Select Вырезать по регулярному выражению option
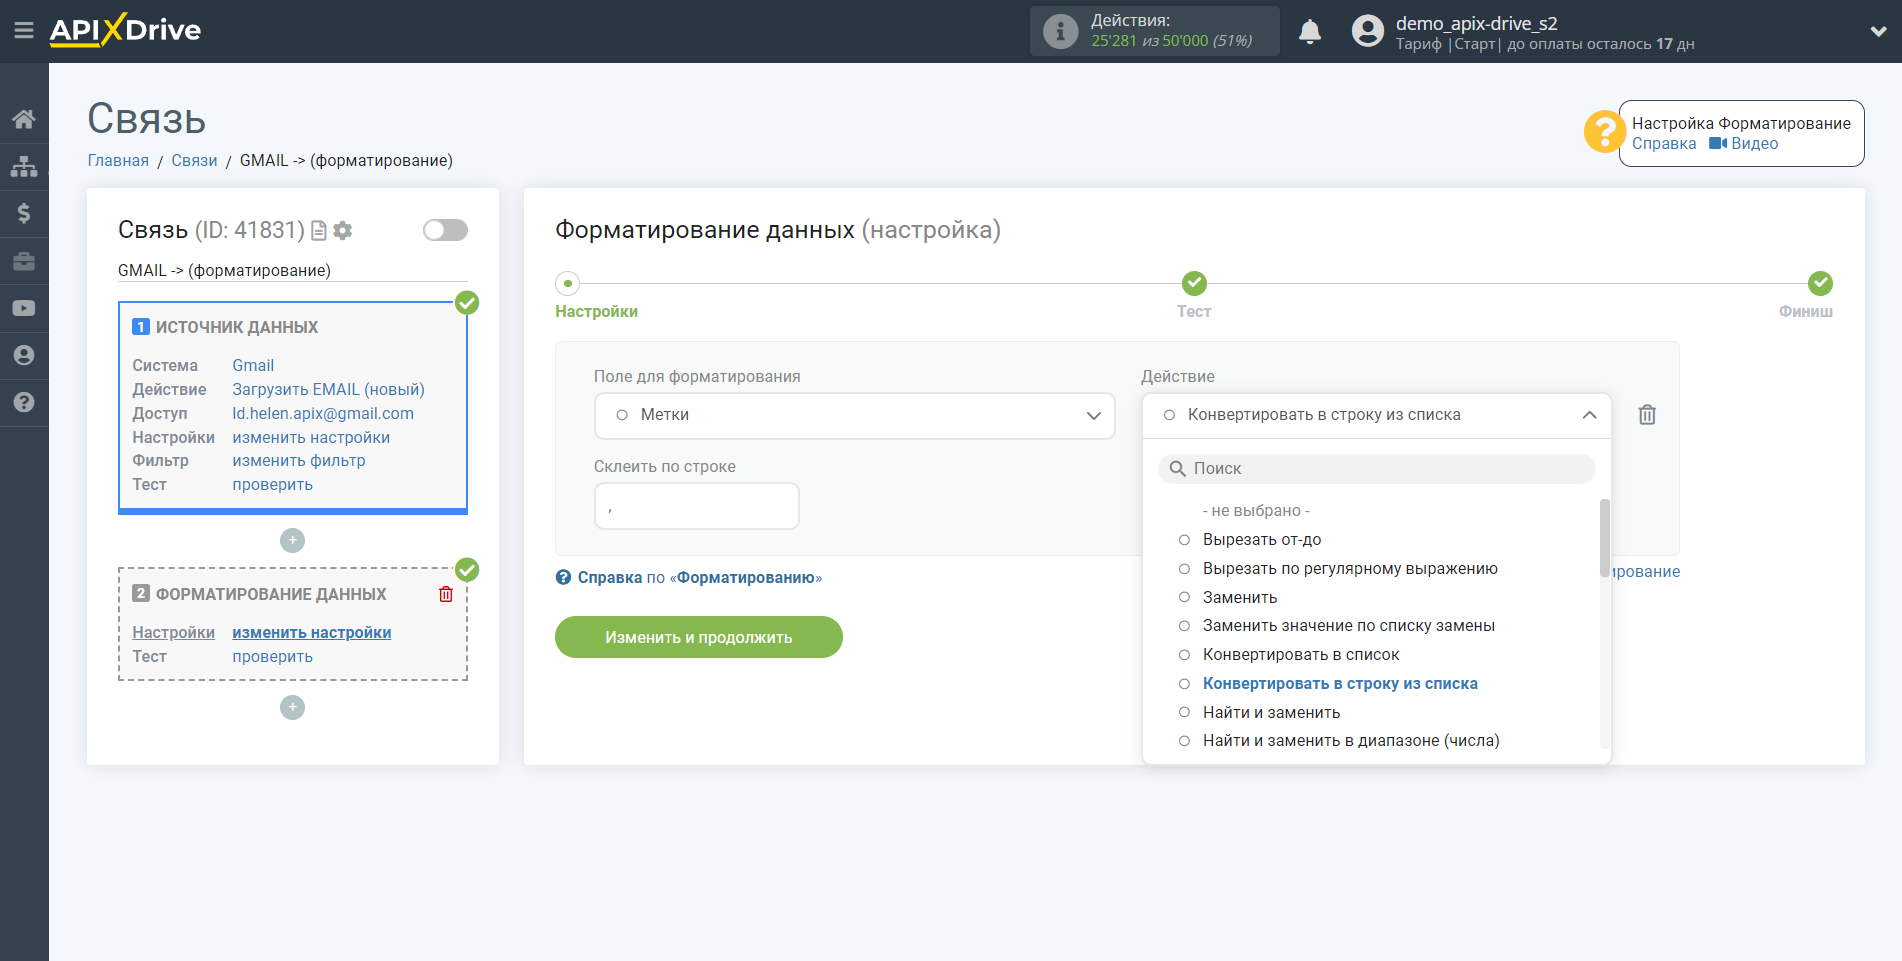 pyautogui.click(x=1349, y=569)
